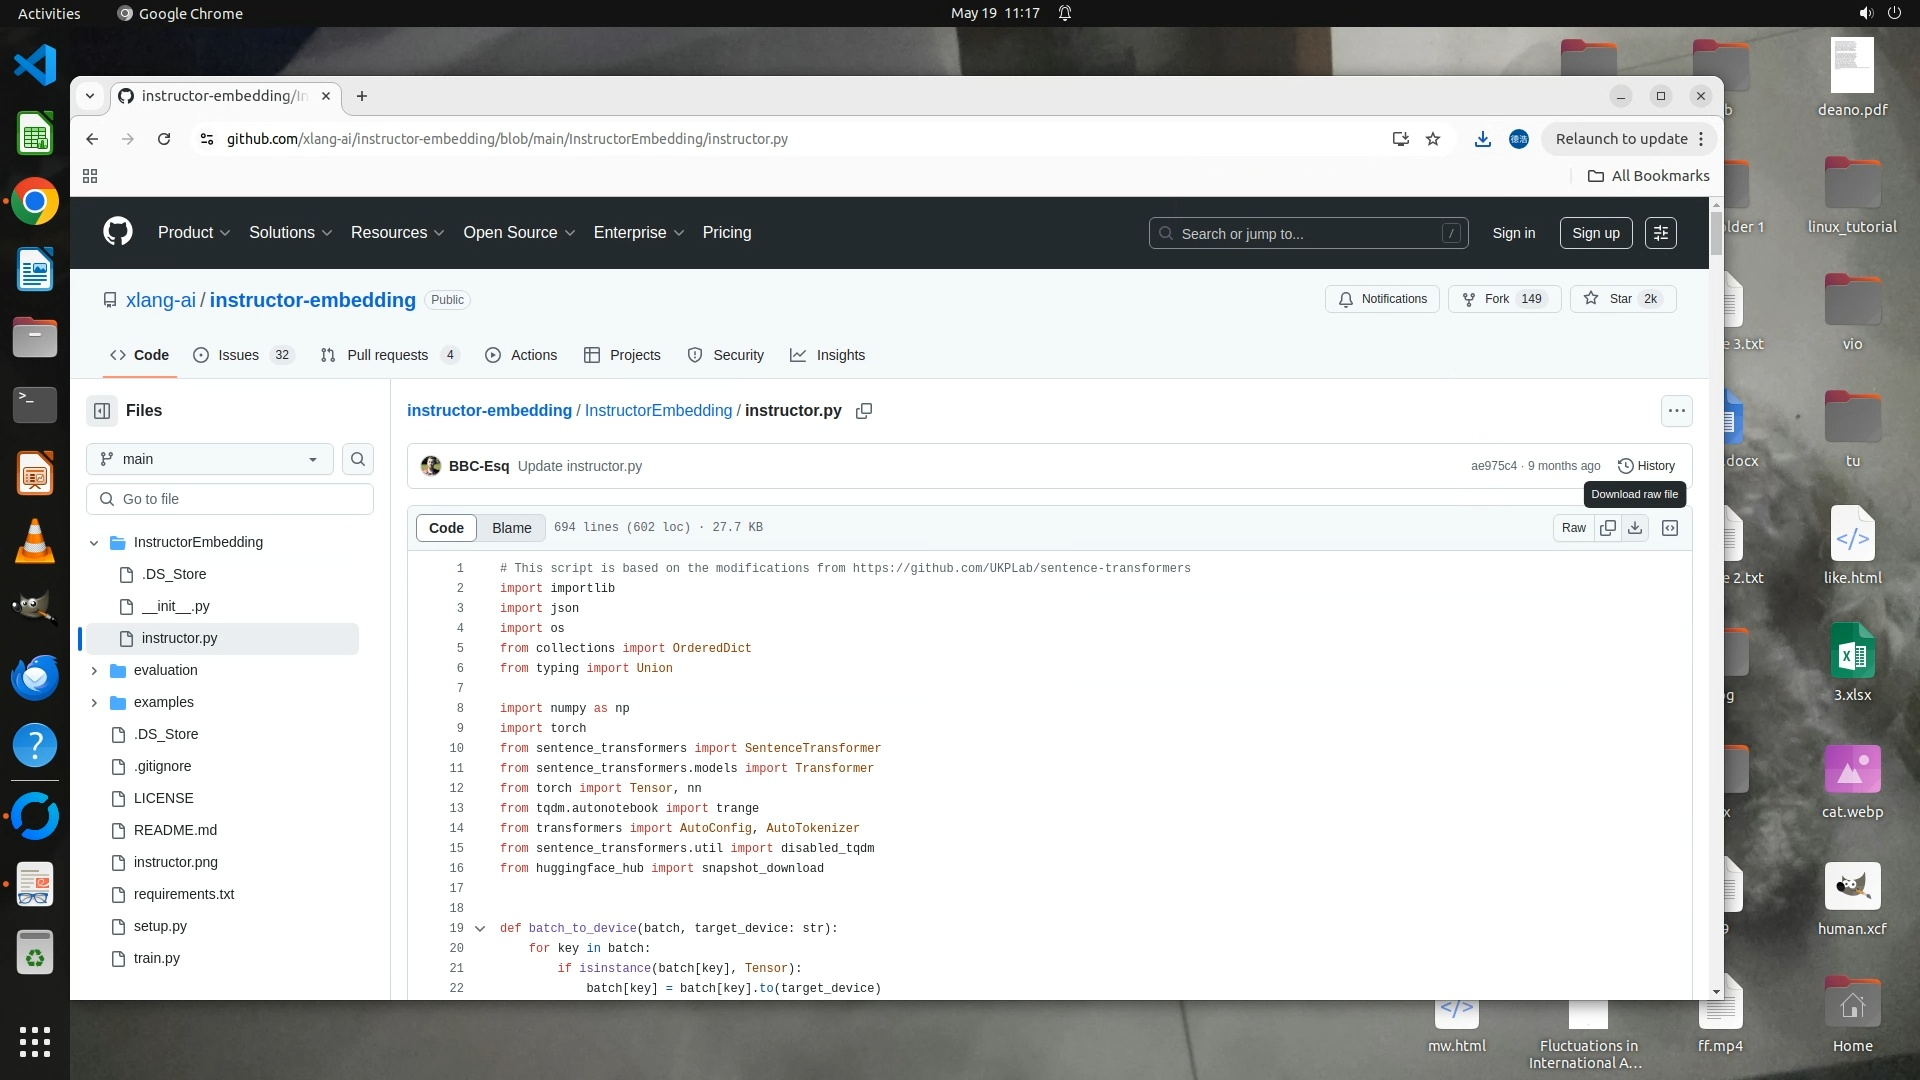Click the download raw file icon
Image resolution: width=1920 pixels, height=1080 pixels.
coord(1635,528)
